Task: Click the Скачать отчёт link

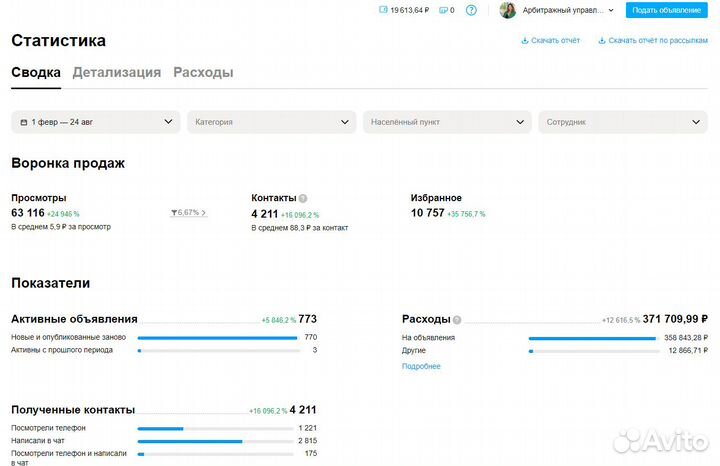Action: click(x=551, y=41)
